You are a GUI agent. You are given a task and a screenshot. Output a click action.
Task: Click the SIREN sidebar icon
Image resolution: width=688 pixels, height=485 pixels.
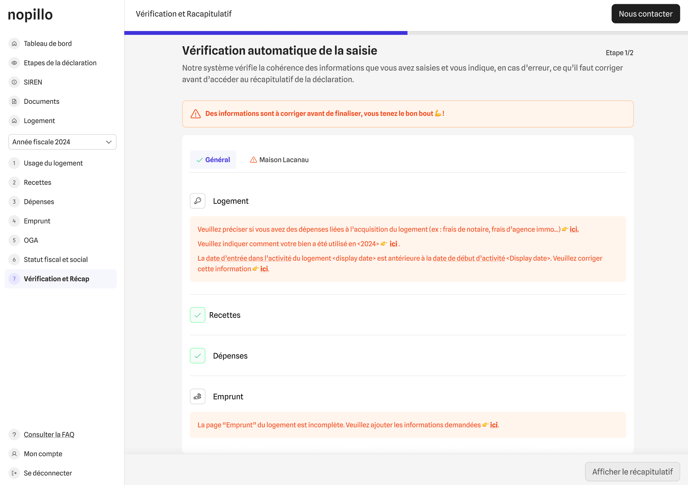coord(14,82)
